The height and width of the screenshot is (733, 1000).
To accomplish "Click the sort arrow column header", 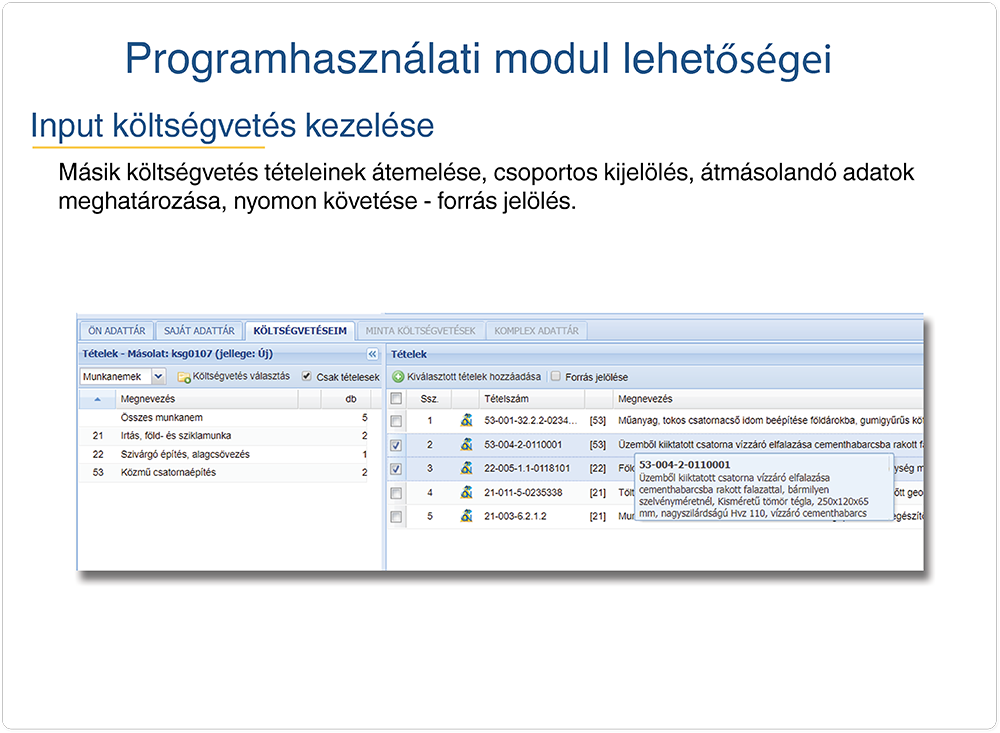I will point(97,399).
